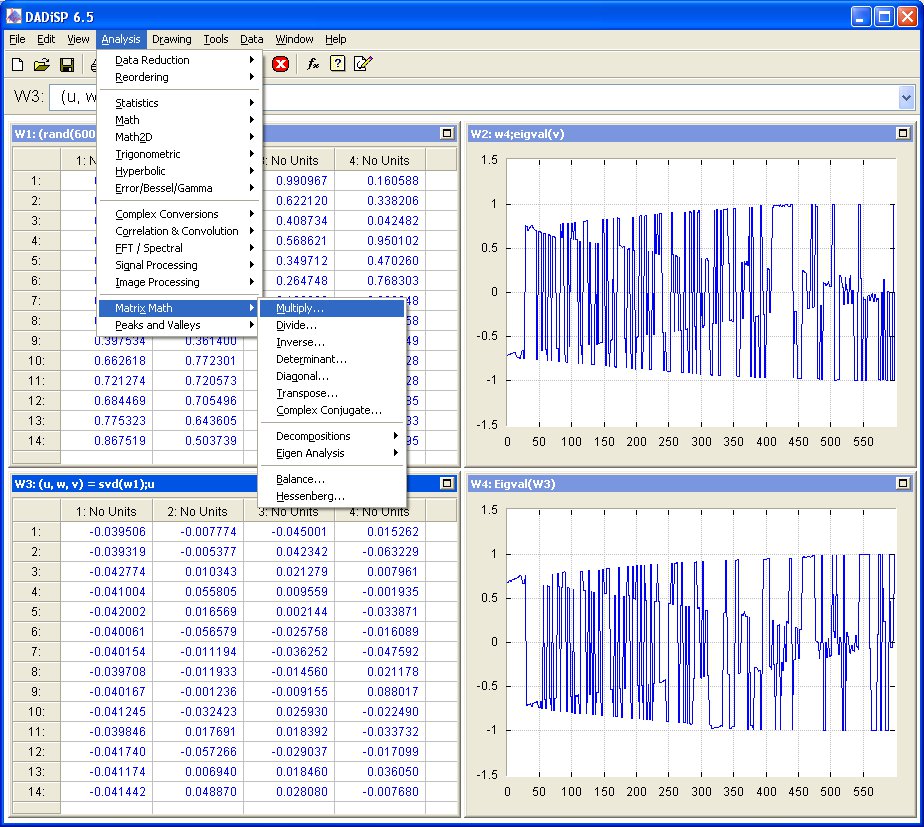Expand the Eigen Analysis submenu
Screen dimensions: 924x827
(x=332, y=453)
